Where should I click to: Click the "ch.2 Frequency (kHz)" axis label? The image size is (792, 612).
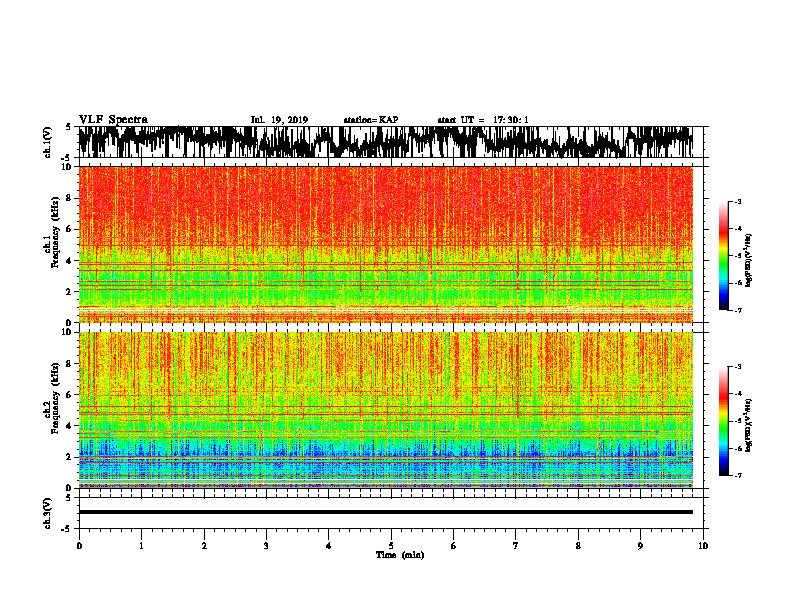pyautogui.click(x=52, y=398)
